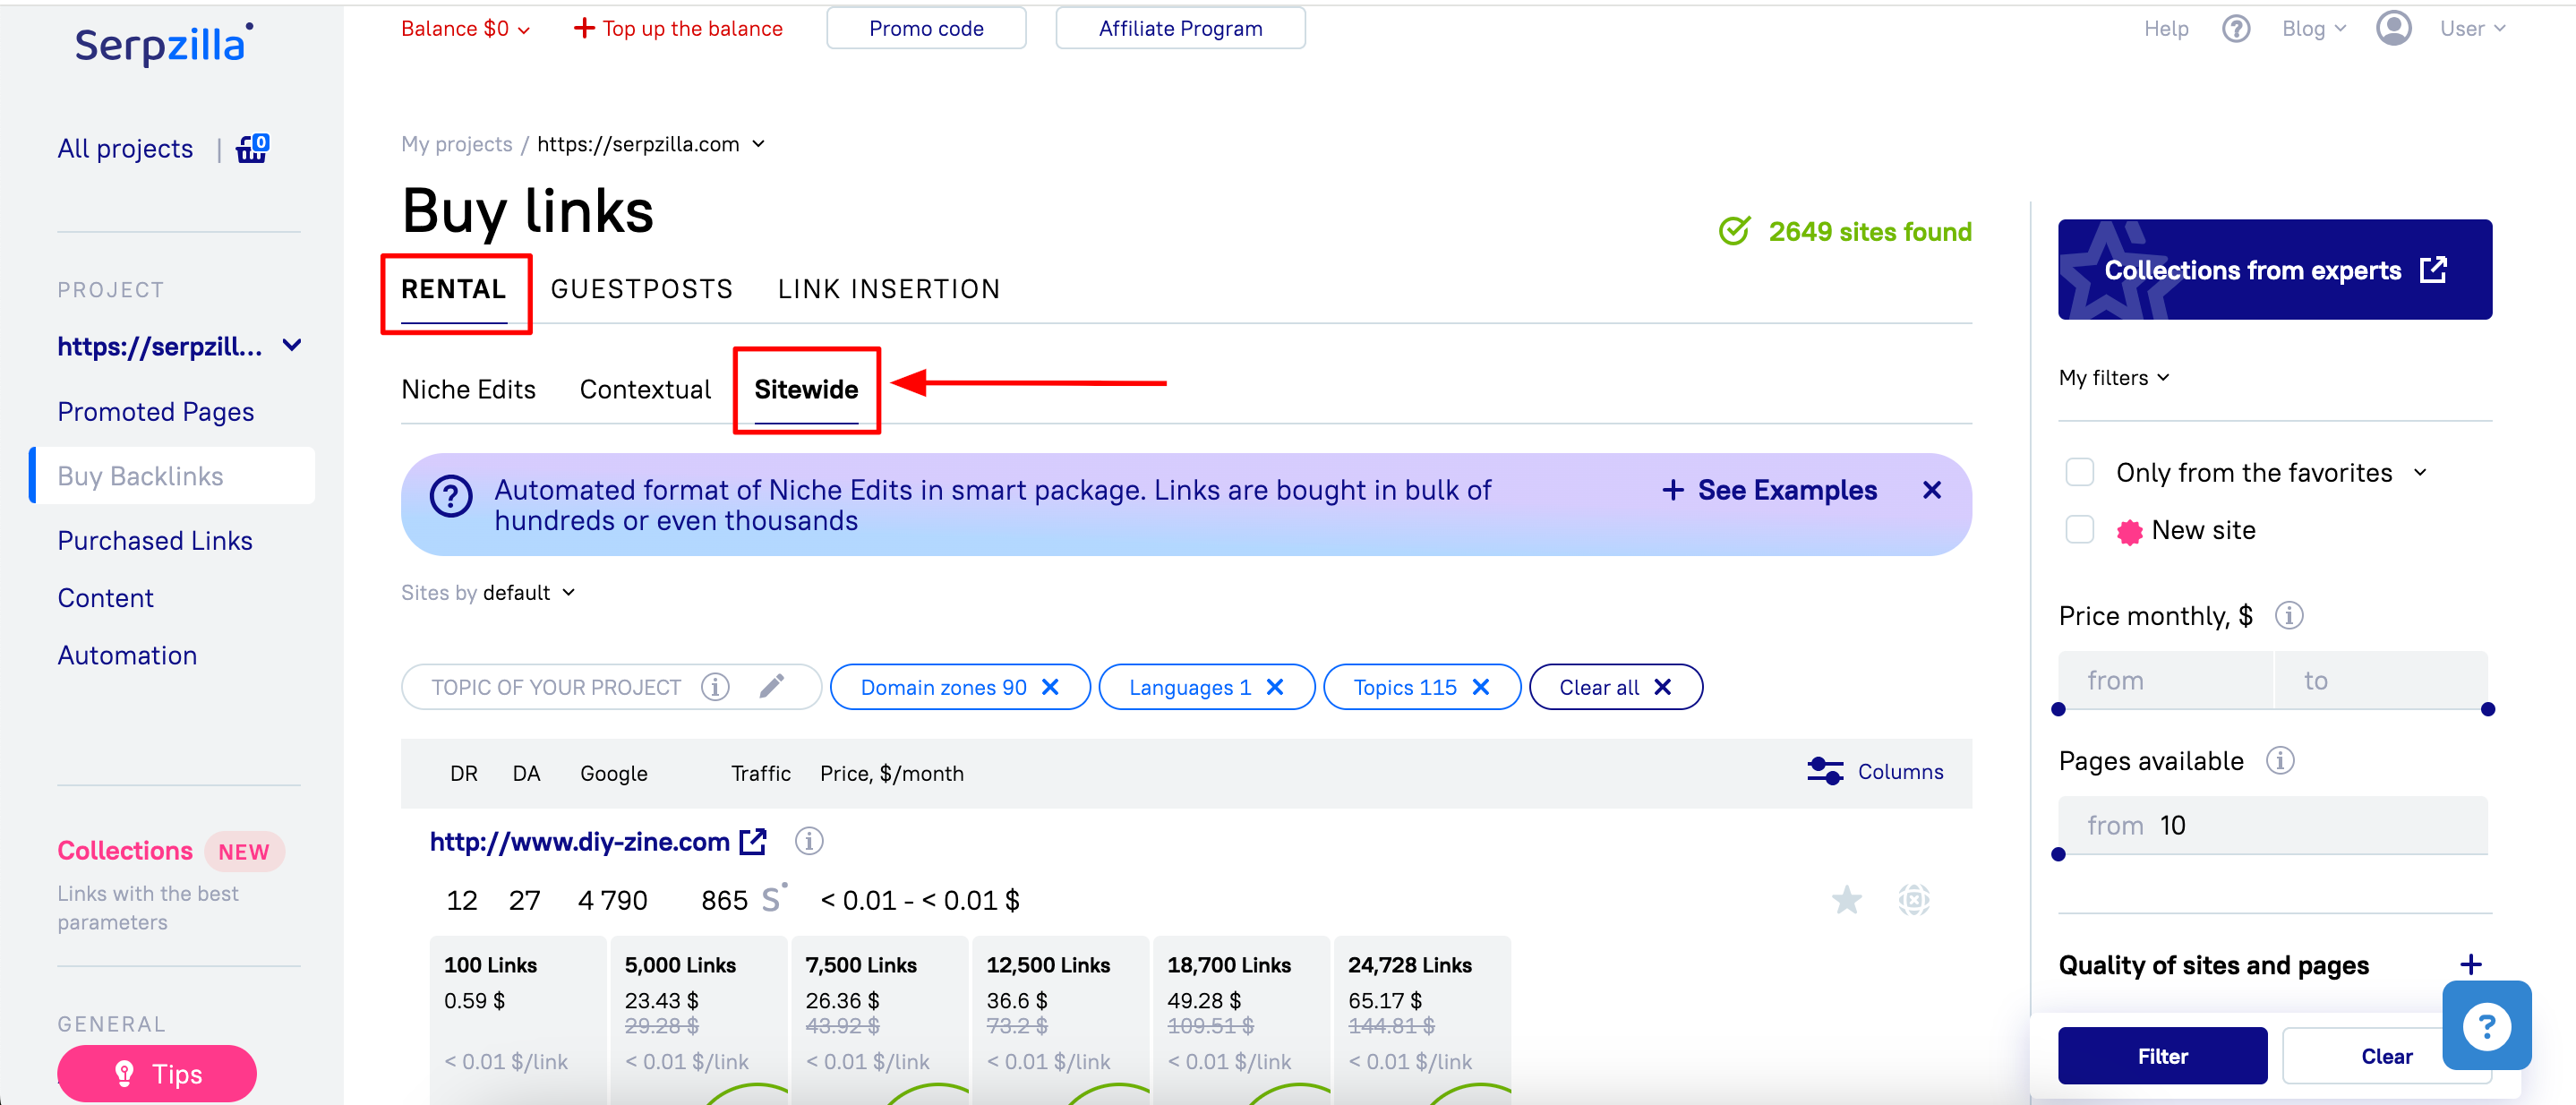Remove the Languages 1 filter

[1274, 687]
